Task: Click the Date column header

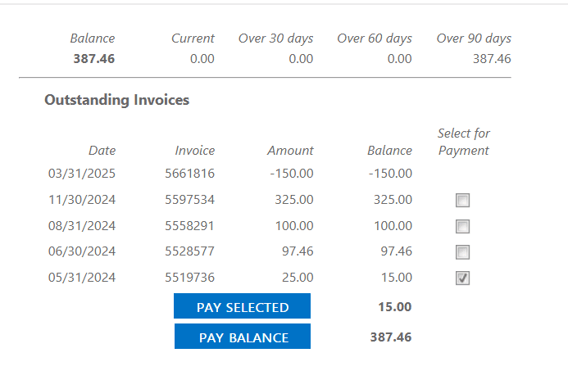Action: coord(102,150)
